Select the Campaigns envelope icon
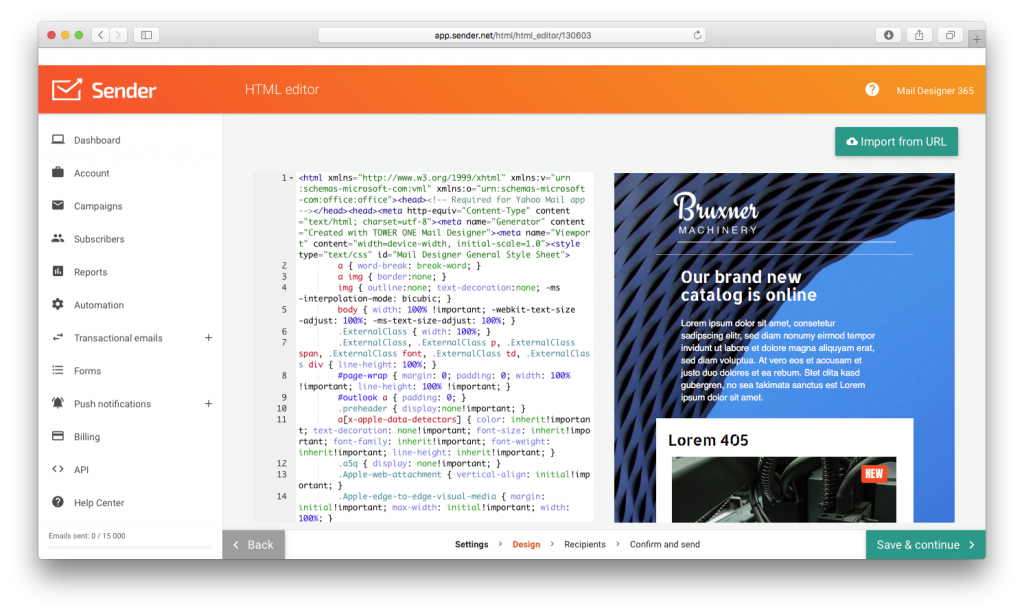 (x=58, y=205)
